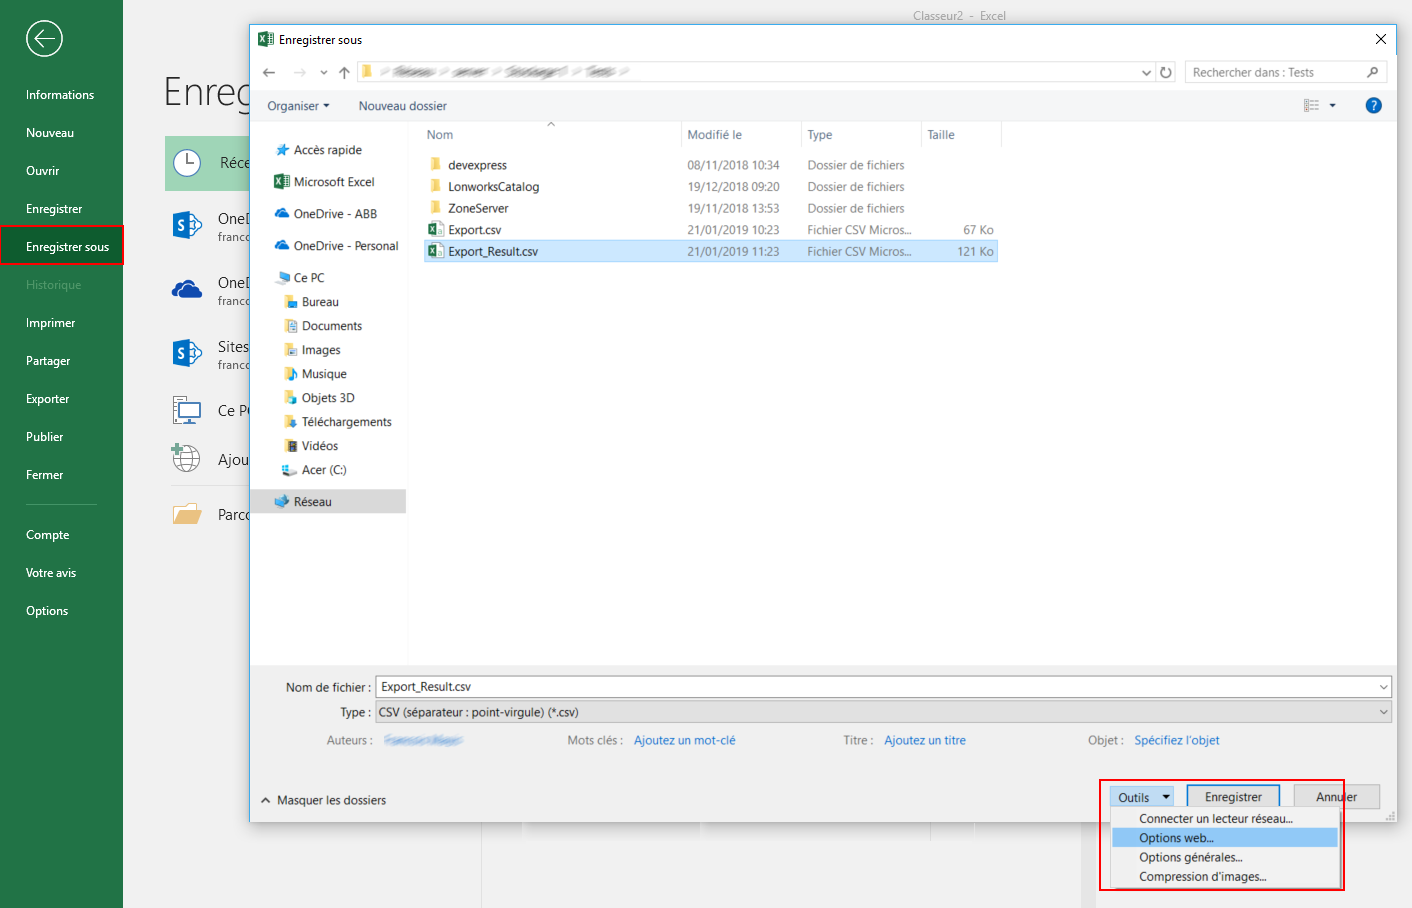Select Accès rapide in the tree
Screen dimensions: 1412x908
tap(328, 150)
